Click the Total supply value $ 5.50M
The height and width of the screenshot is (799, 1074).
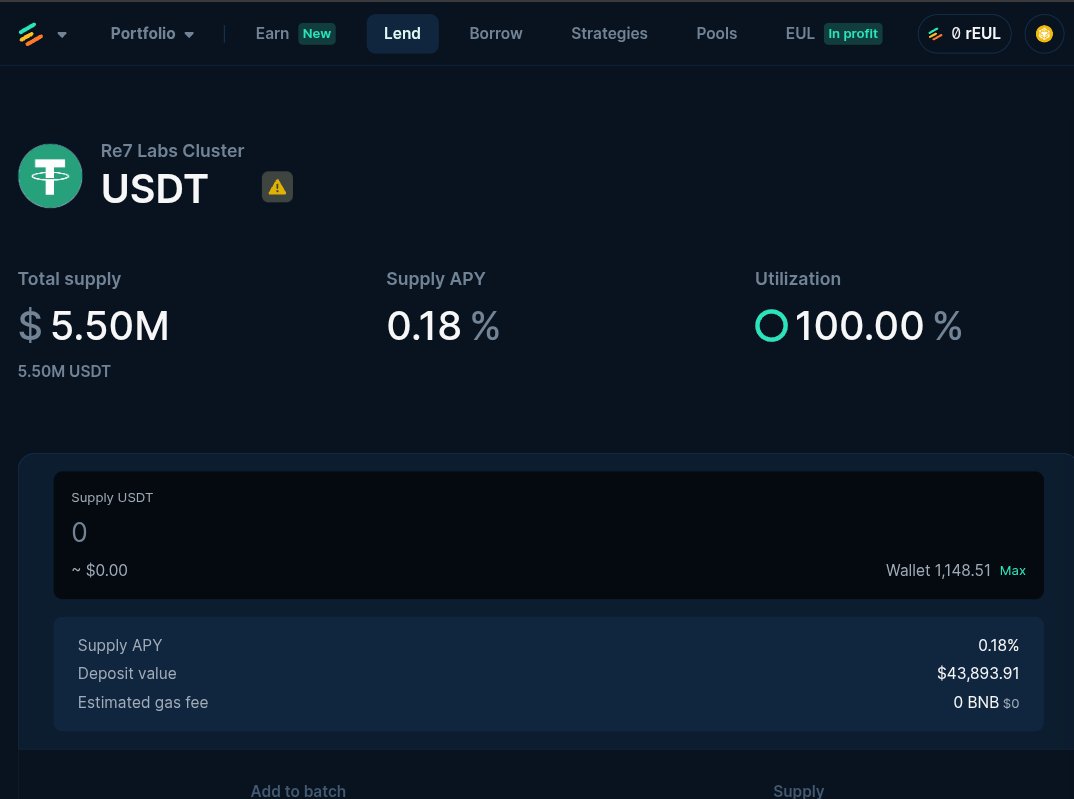[x=93, y=325]
